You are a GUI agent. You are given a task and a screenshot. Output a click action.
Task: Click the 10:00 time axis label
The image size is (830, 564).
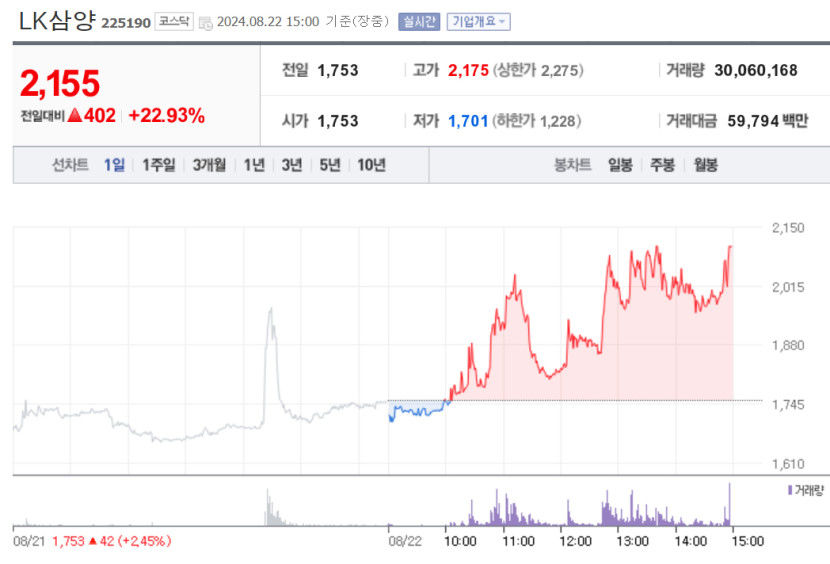(460, 541)
